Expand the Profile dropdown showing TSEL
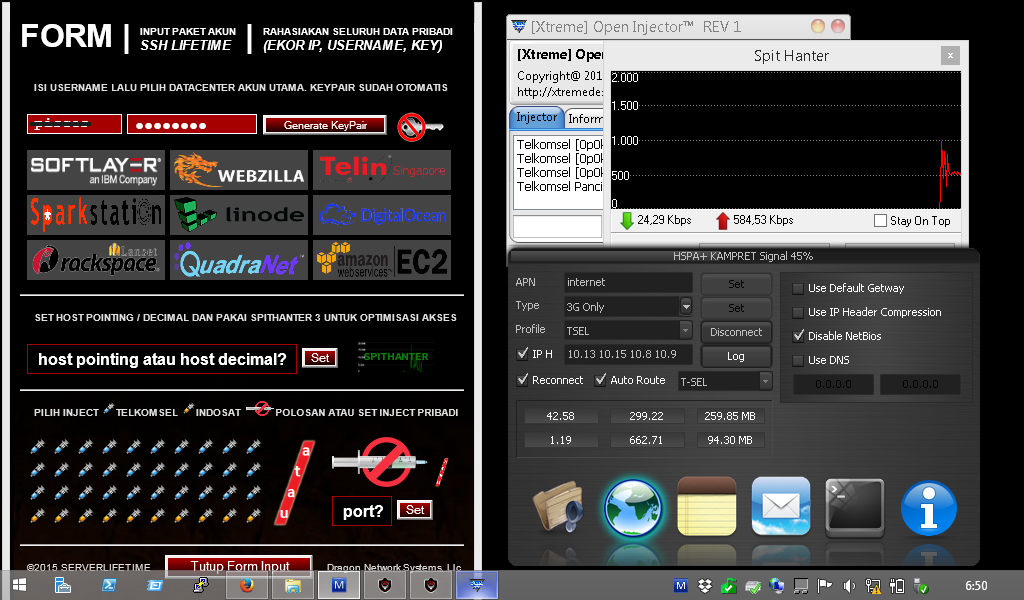 coord(684,330)
